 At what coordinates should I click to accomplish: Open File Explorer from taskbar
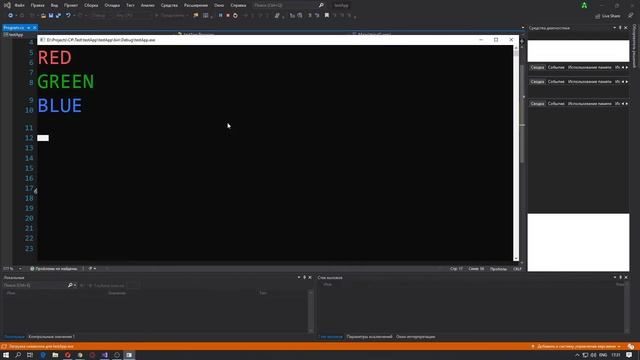[55, 355]
